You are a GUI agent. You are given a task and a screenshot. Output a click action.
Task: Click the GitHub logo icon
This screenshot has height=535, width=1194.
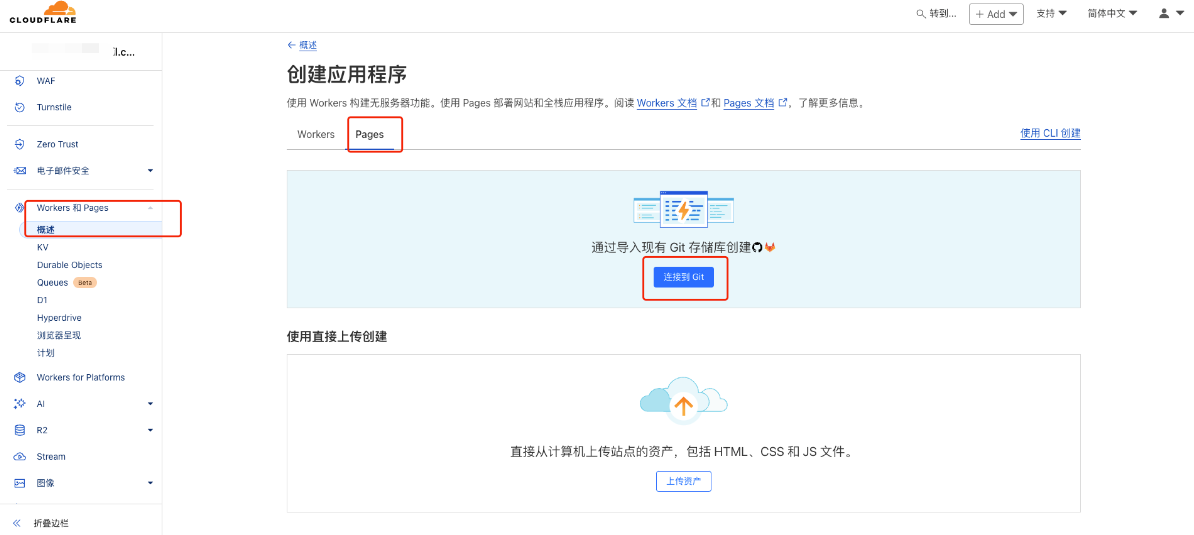[757, 247]
